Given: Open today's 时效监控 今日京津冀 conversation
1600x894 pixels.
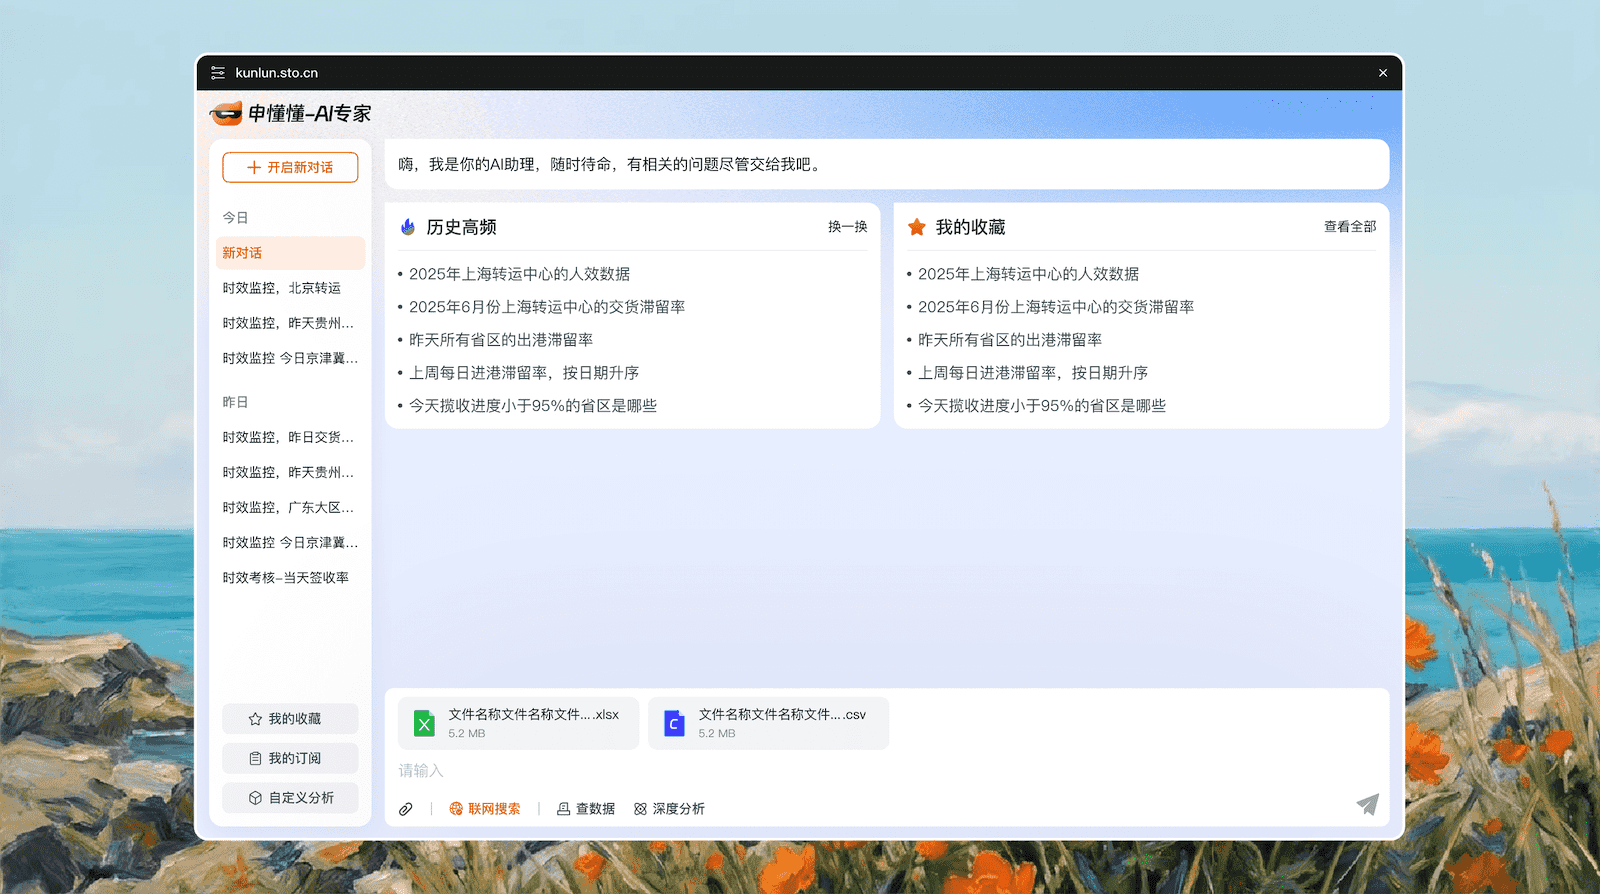Looking at the screenshot, I should [290, 358].
